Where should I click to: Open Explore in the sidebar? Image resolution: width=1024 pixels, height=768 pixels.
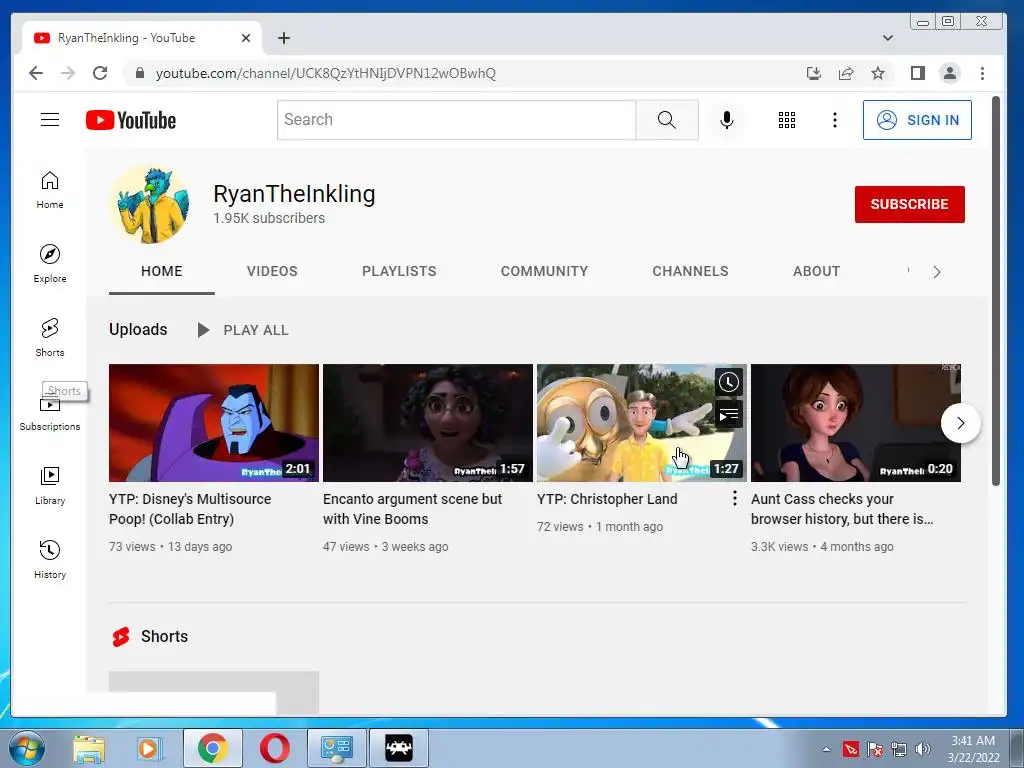(x=50, y=264)
